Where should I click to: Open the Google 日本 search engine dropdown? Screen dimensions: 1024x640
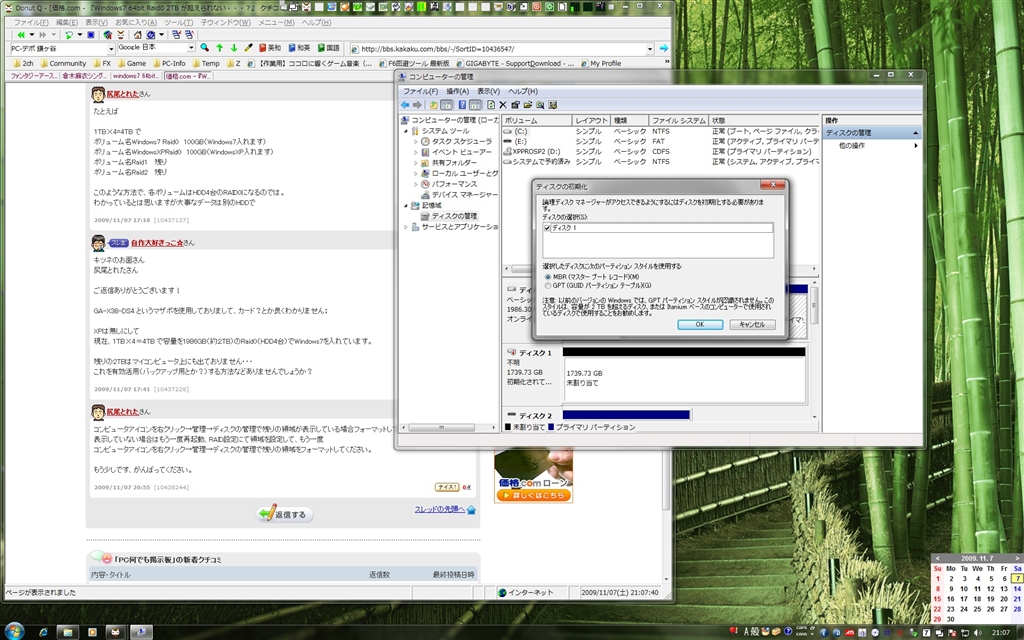pos(190,48)
